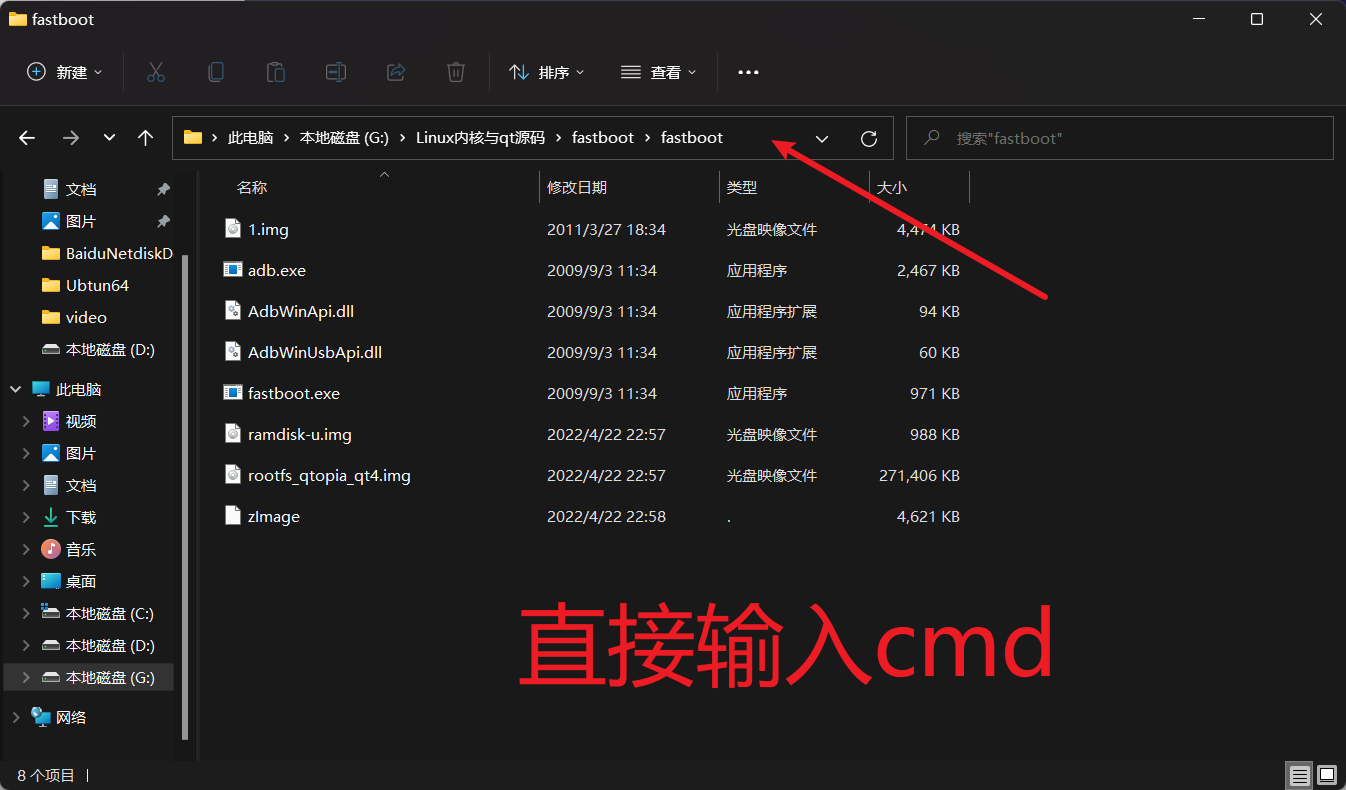
Task: Click the Rename icon in toolbar
Action: pos(336,72)
